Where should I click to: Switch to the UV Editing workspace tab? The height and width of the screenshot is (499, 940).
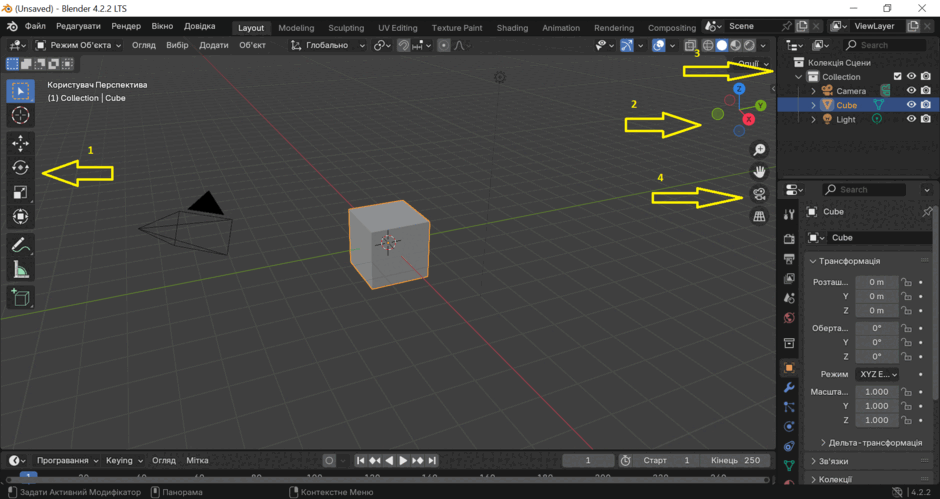pos(397,28)
